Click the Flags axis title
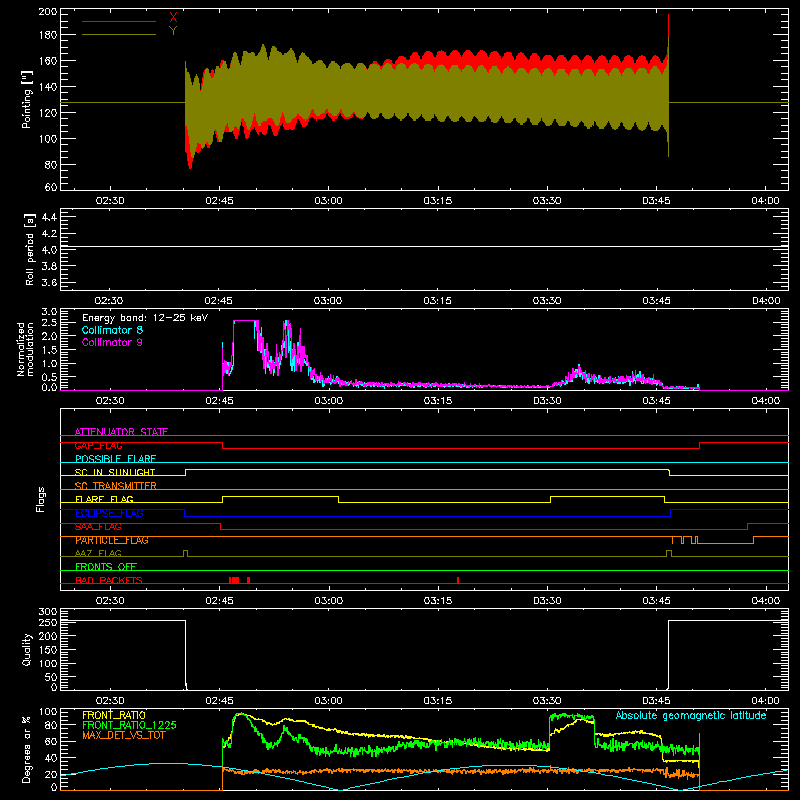The image size is (800, 800). pos(41,499)
